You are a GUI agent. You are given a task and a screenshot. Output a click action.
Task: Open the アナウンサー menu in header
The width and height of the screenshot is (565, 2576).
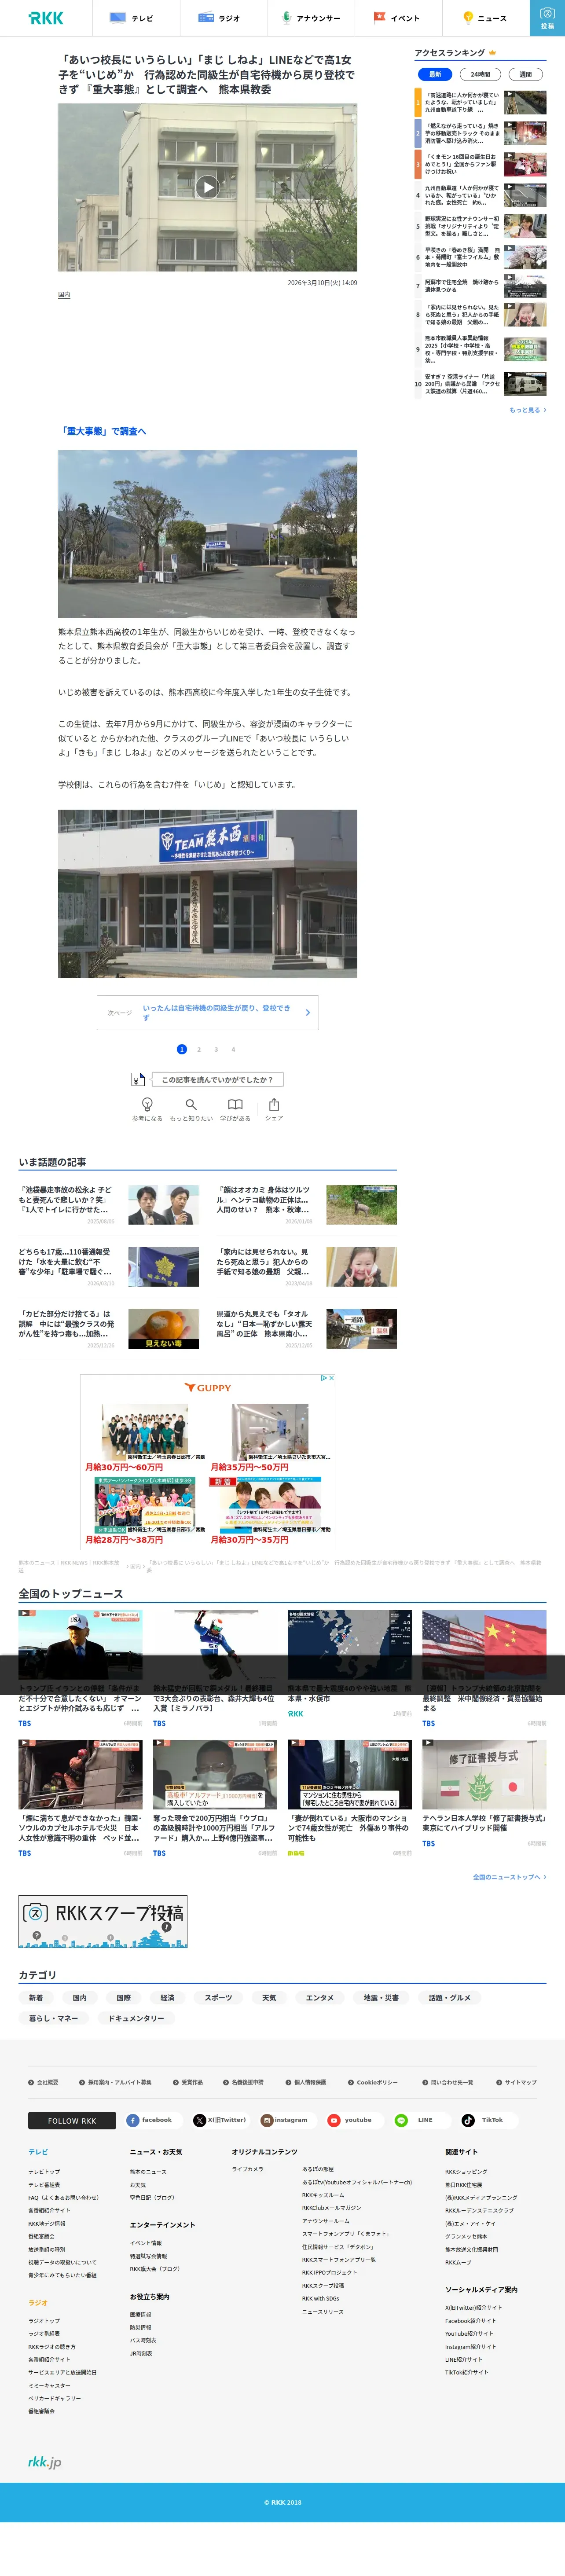311,18
